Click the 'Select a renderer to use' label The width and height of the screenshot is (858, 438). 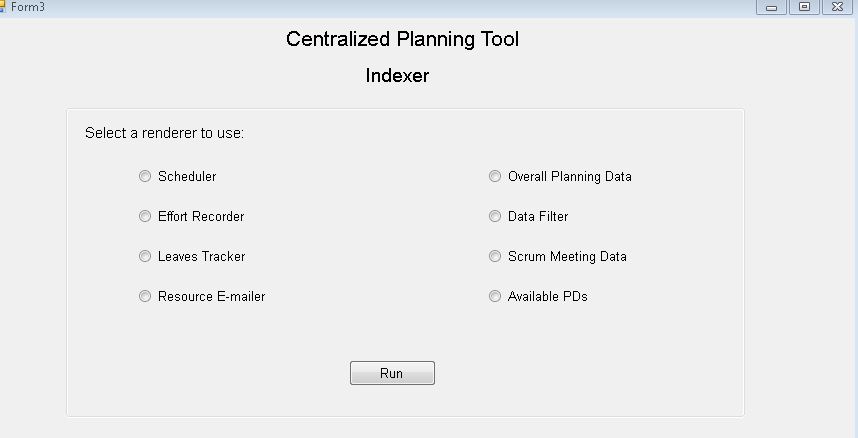164,133
